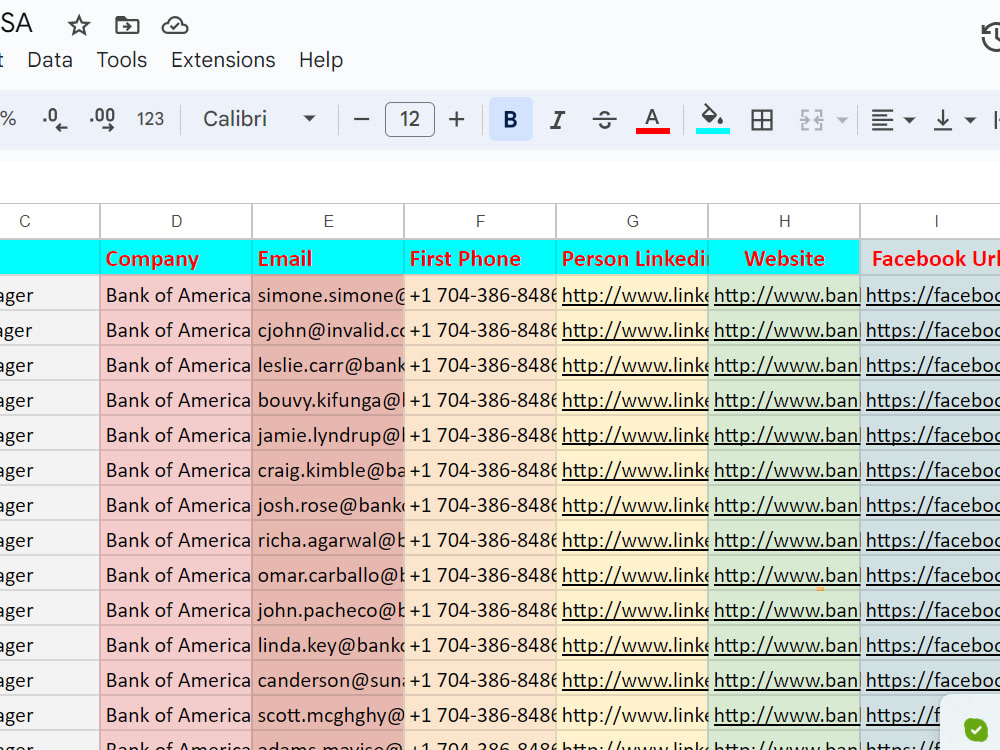Toggle italic formatting
The image size is (1000, 750).
(x=557, y=119)
